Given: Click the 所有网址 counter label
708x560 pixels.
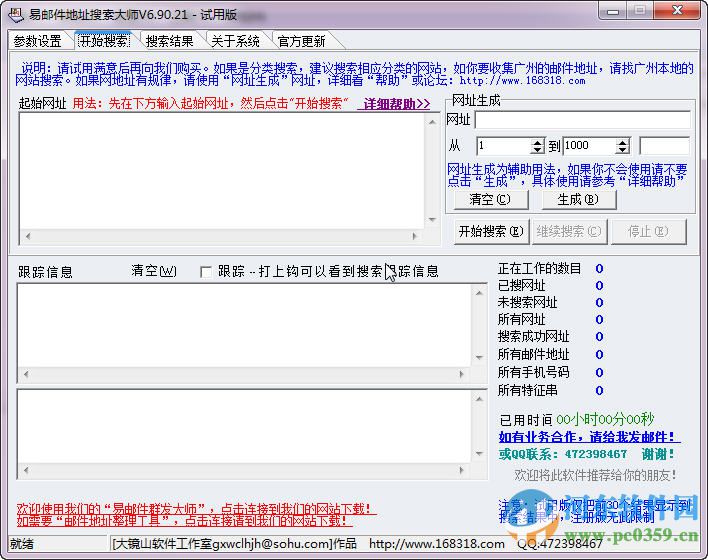Looking at the screenshot, I should [x=522, y=319].
